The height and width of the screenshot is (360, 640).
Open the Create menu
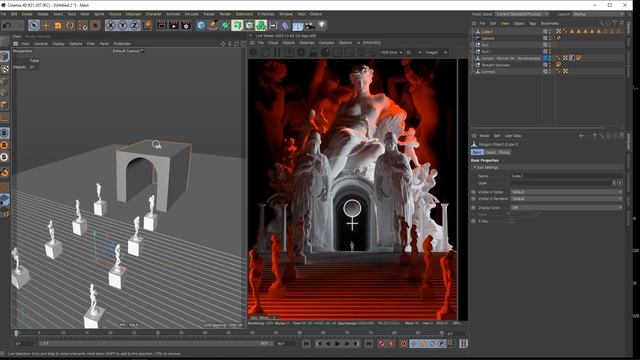pos(27,14)
